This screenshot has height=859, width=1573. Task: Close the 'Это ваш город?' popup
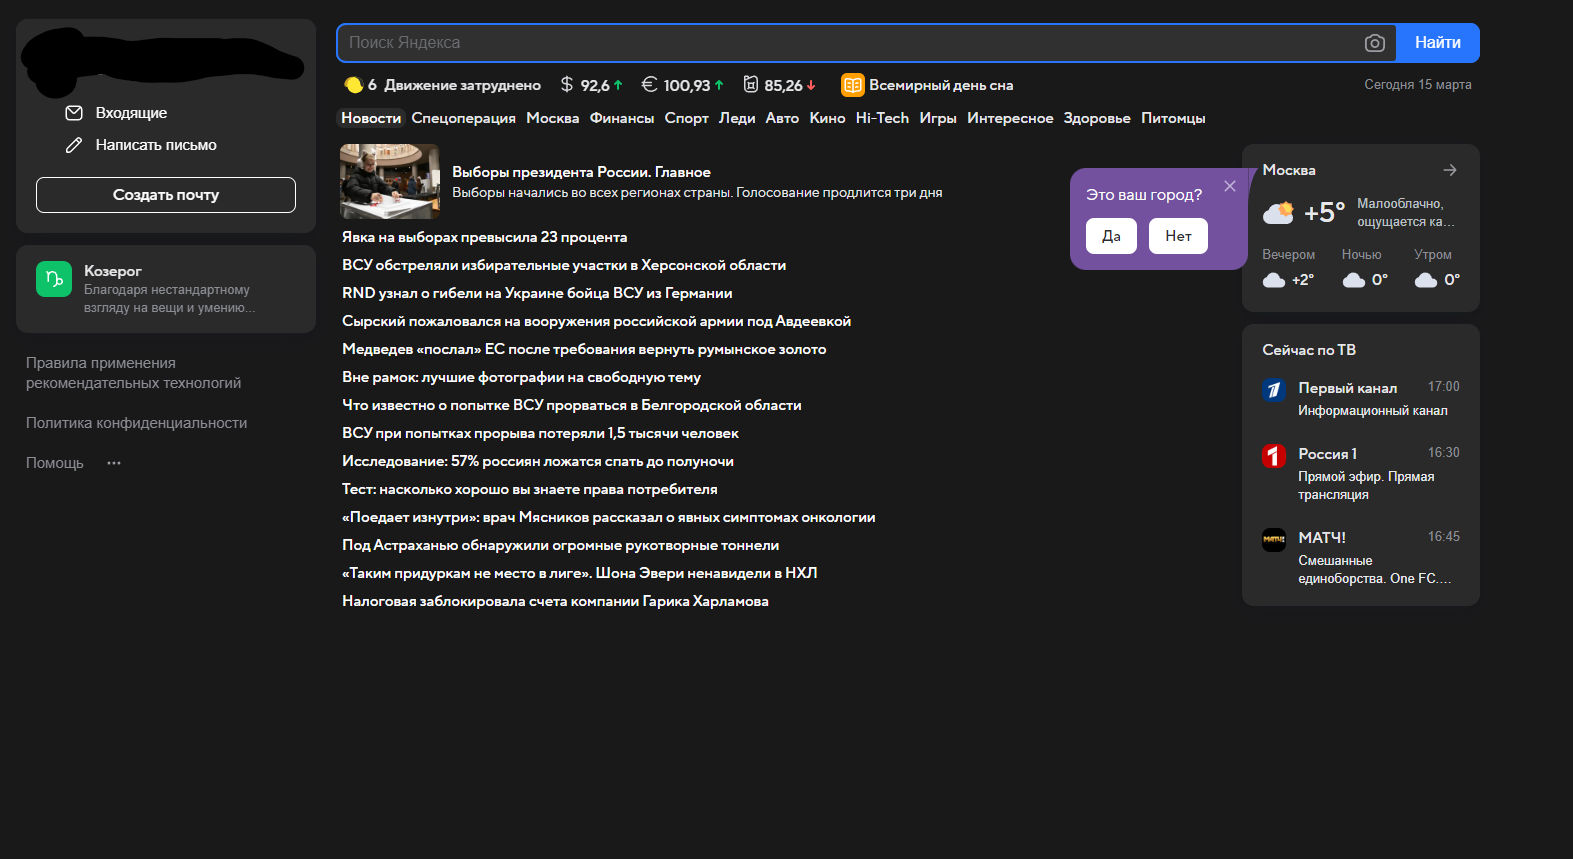coord(1230,186)
